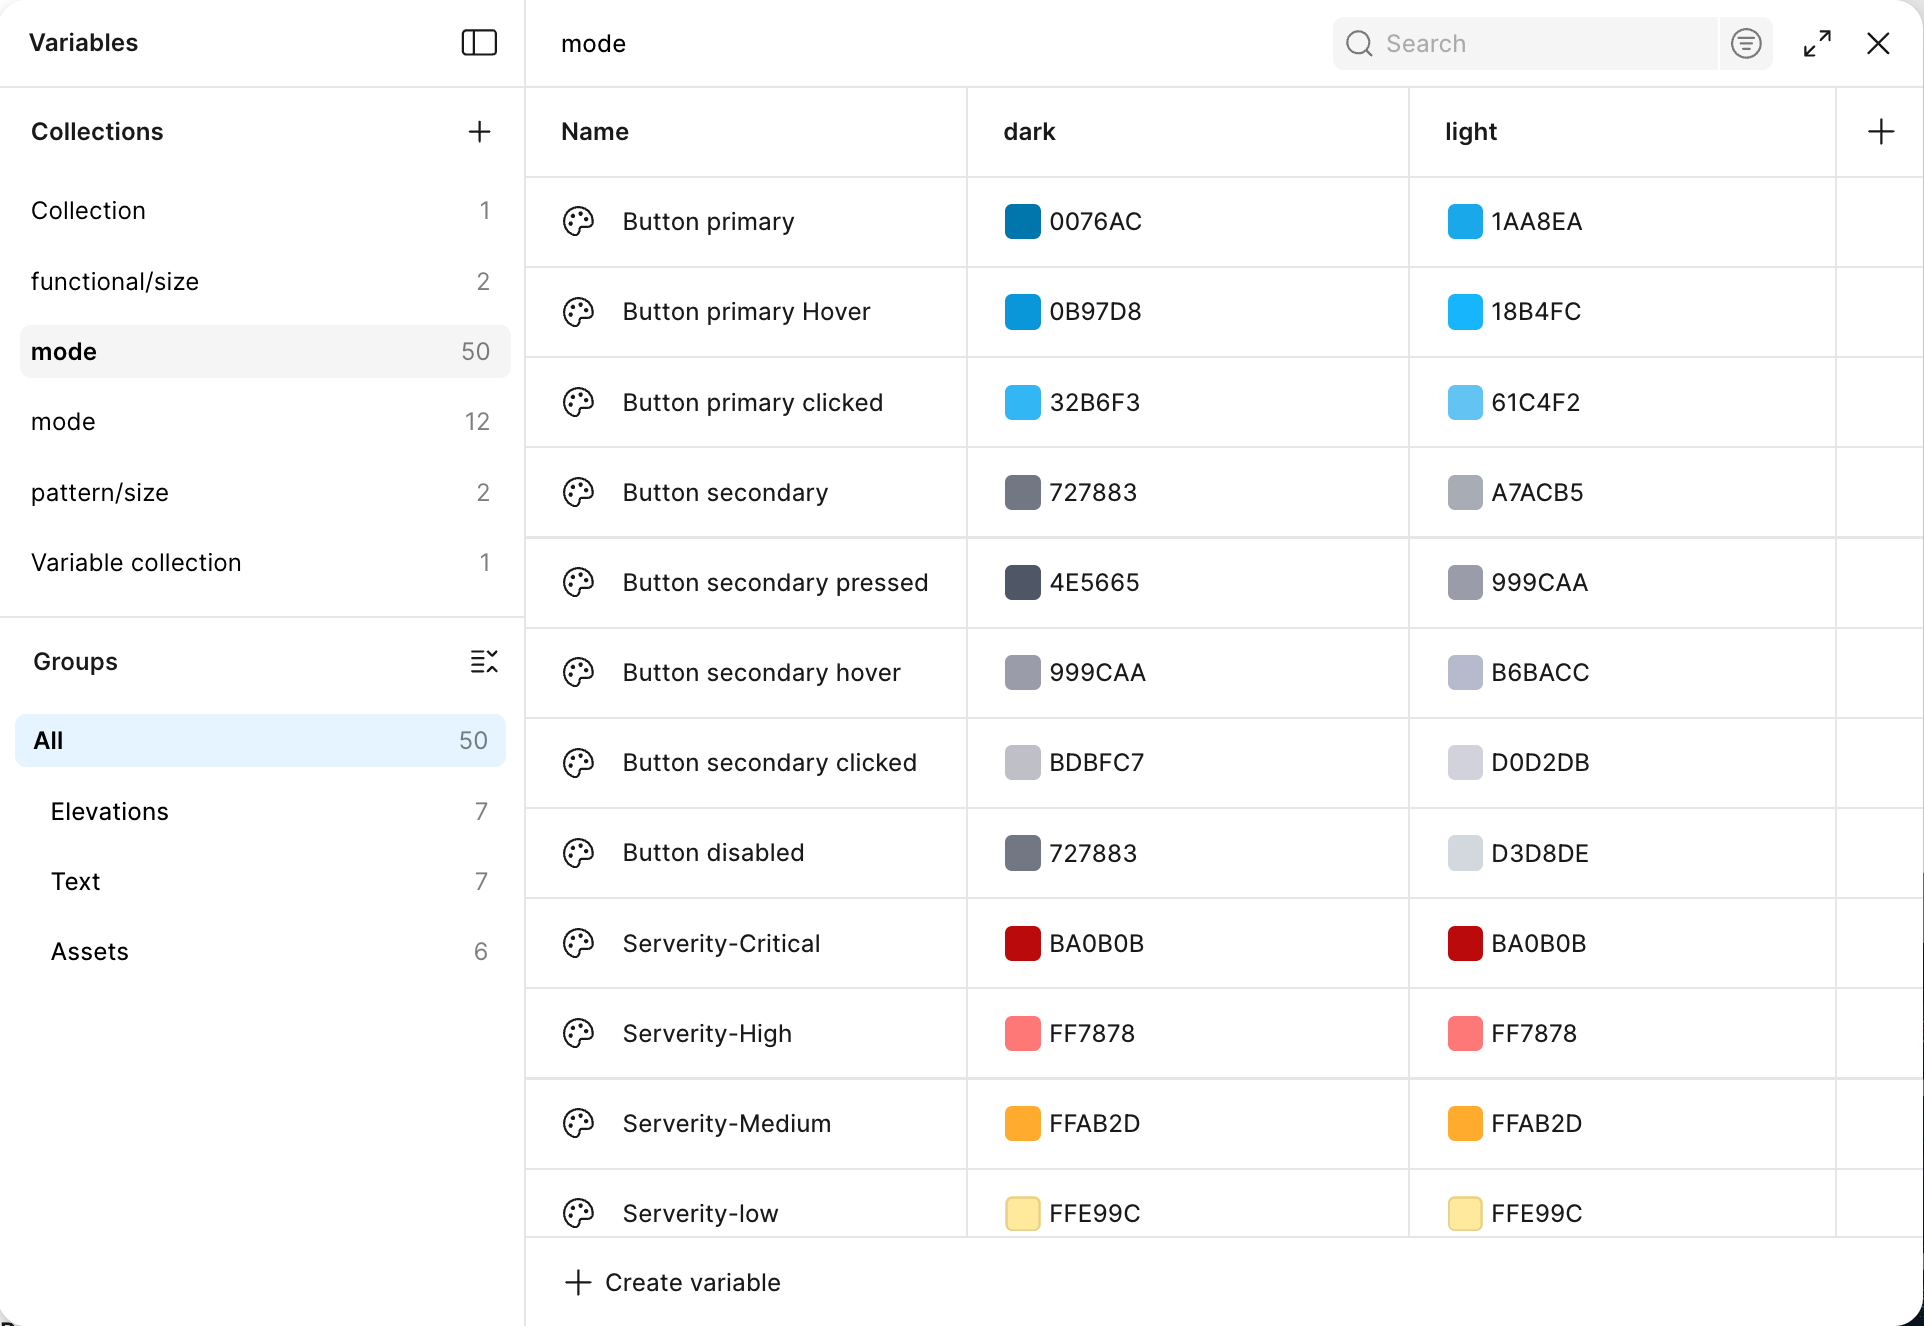Click palette icon beside Button primary
Screen dimensions: 1924x1326
coord(578,222)
